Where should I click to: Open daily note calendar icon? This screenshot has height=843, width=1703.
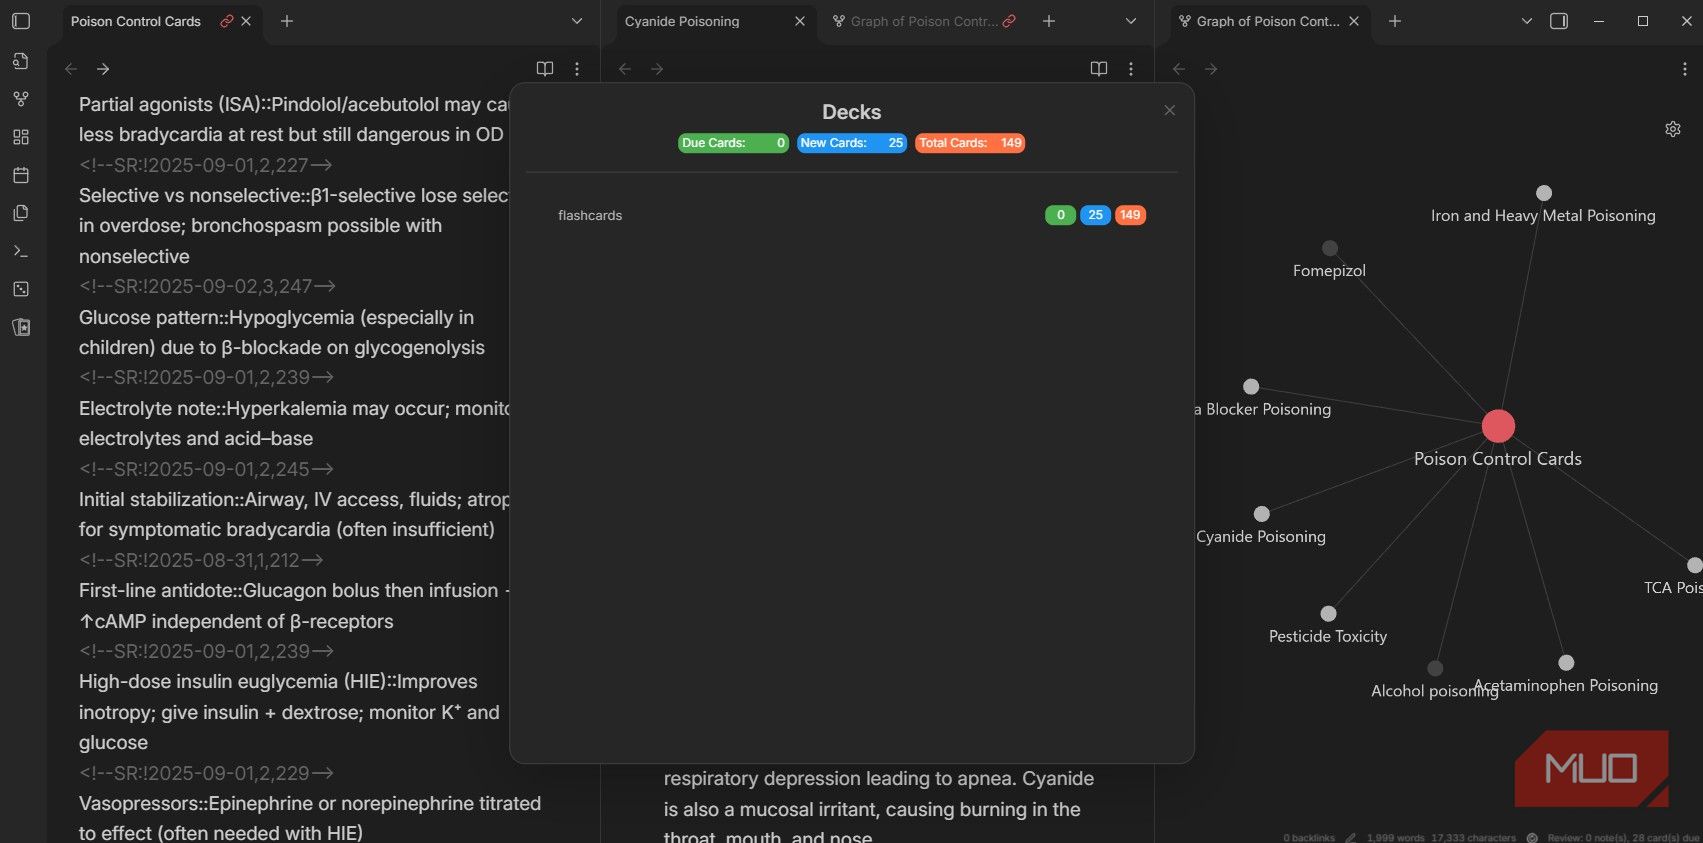21,175
